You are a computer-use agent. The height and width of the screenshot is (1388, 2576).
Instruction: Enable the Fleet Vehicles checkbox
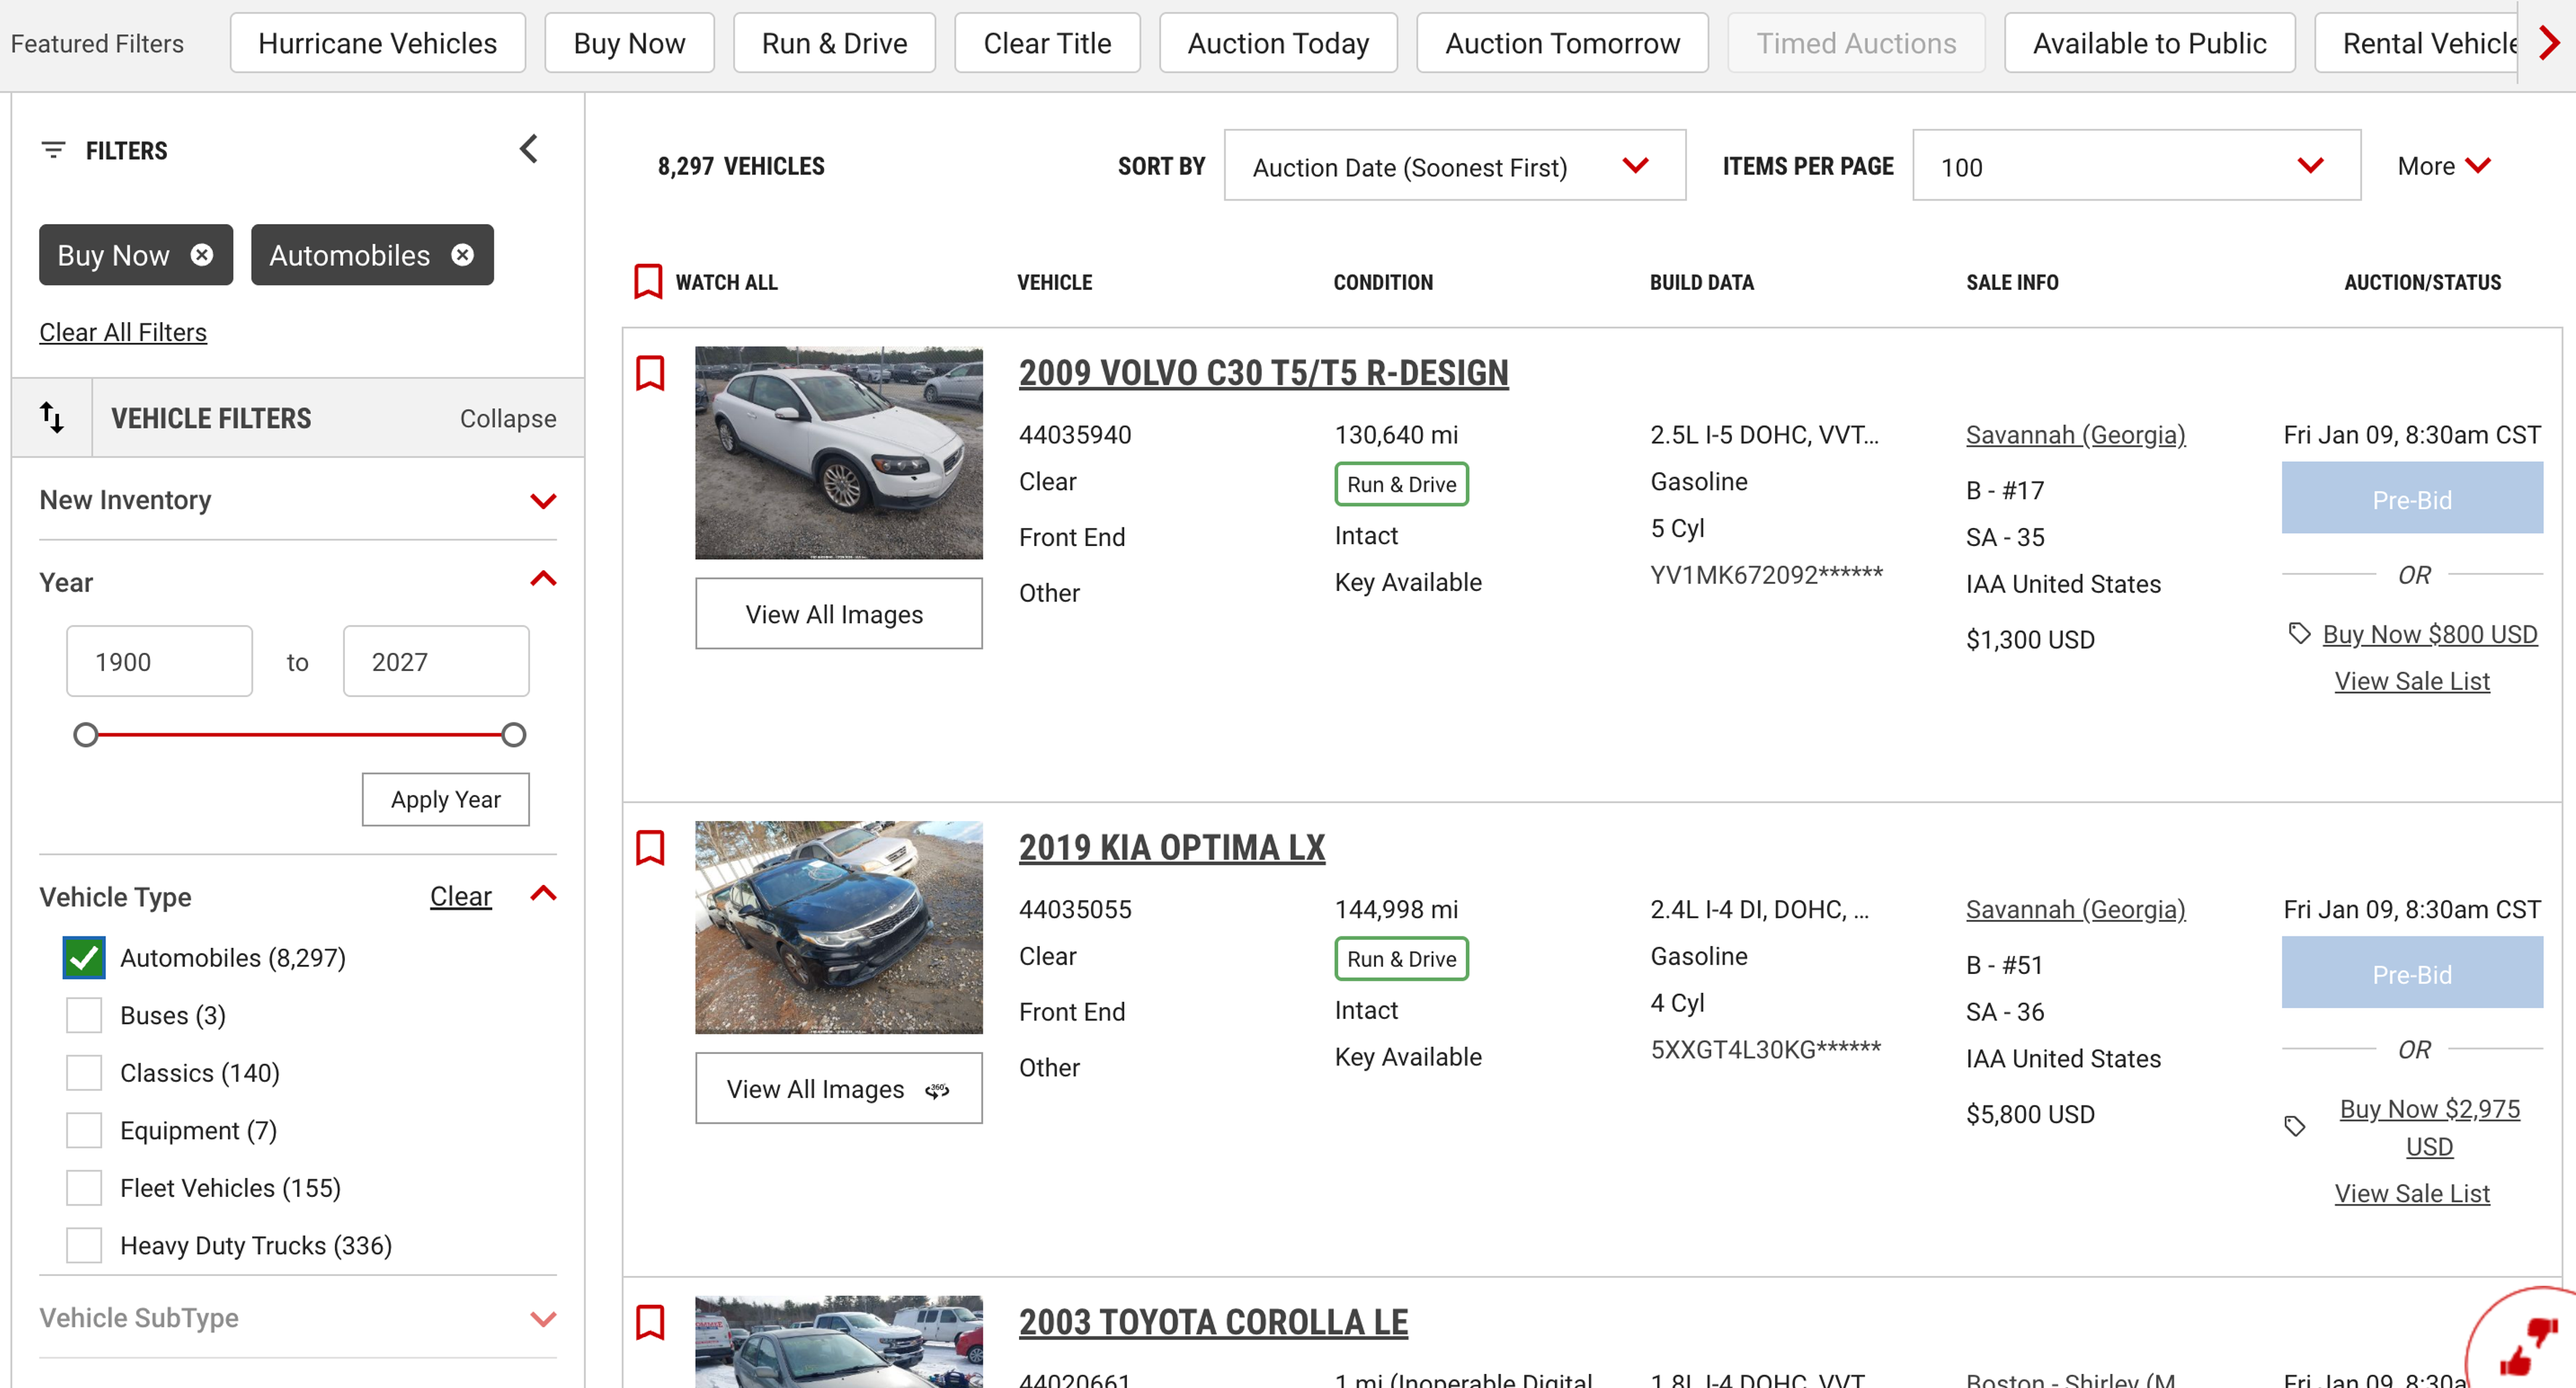coord(84,1188)
